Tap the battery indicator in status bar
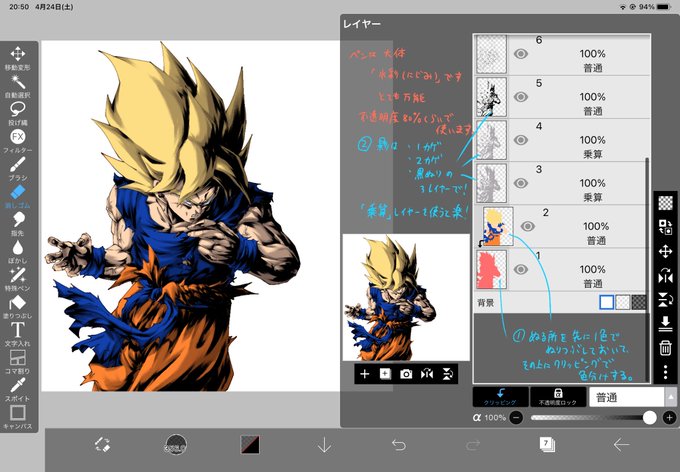Image resolution: width=680 pixels, height=472 pixels. coord(664,7)
